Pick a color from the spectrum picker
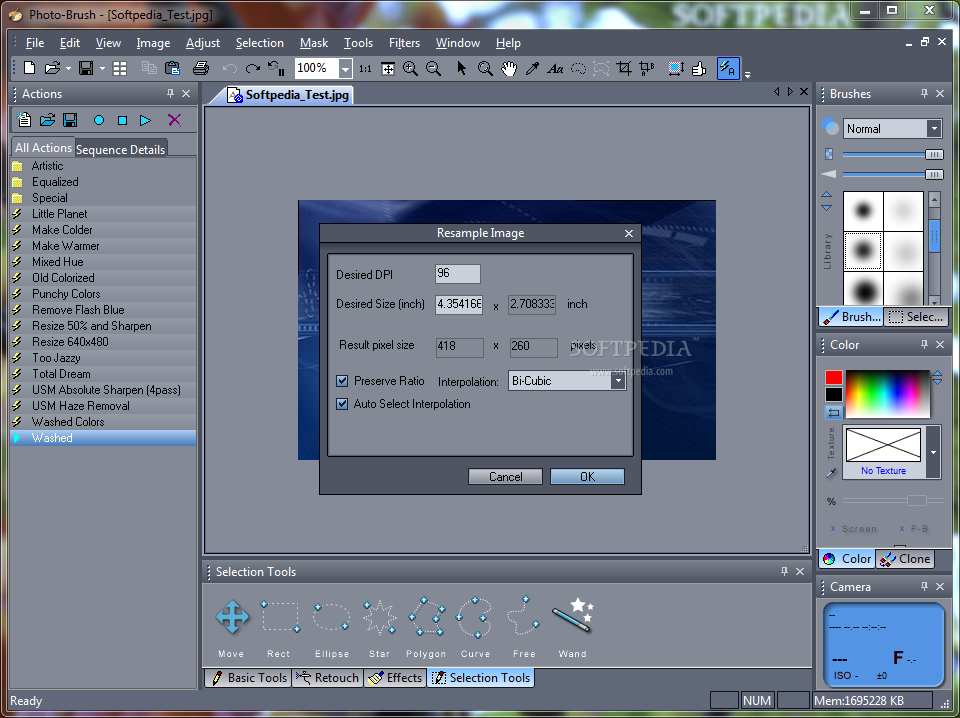960x718 pixels. pyautogui.click(x=887, y=394)
